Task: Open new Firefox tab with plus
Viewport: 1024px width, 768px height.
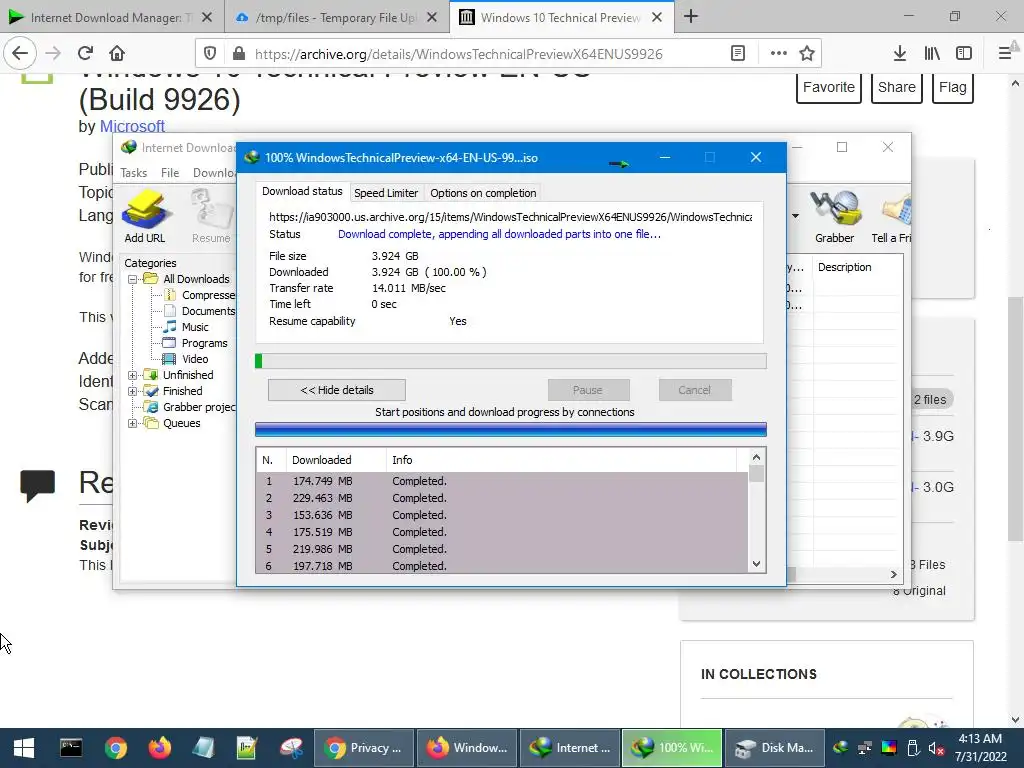Action: tap(691, 17)
